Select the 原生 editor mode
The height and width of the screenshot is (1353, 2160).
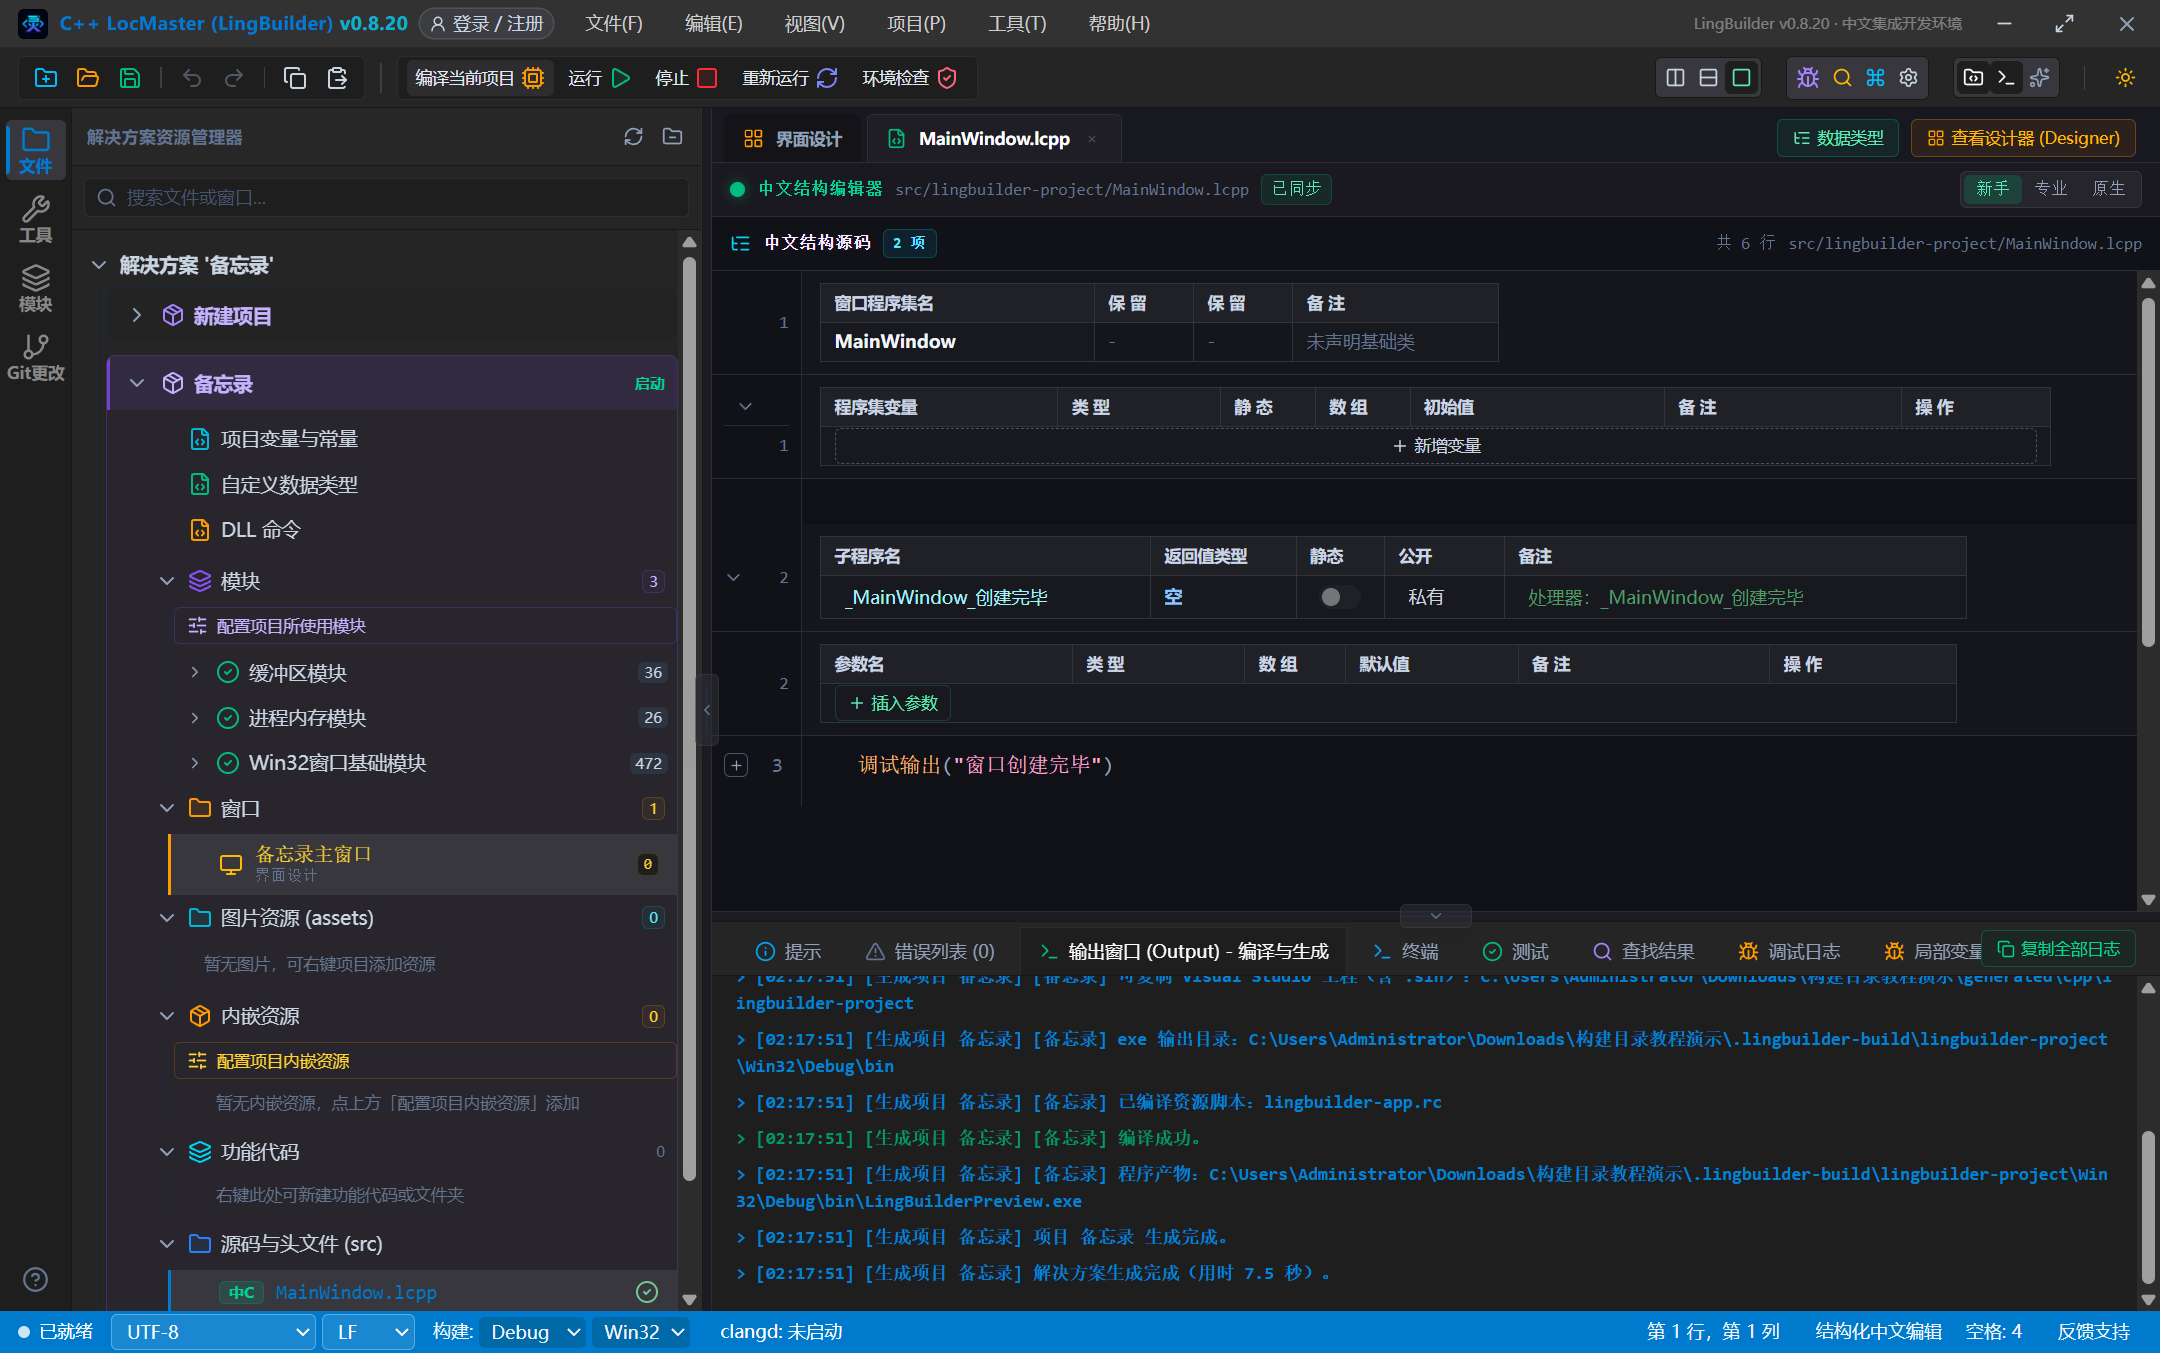(x=2108, y=188)
